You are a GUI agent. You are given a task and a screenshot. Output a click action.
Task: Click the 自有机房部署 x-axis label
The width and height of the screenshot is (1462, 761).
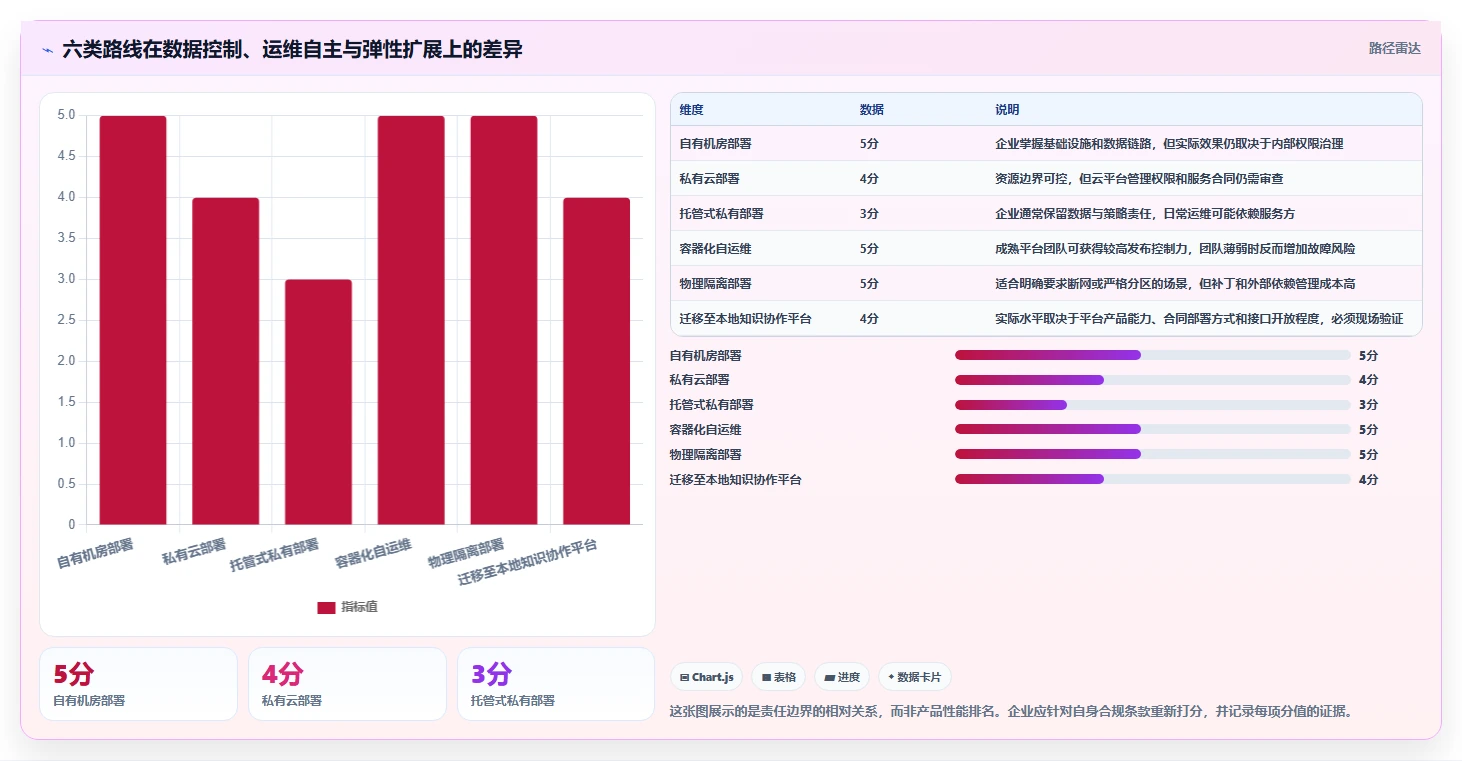click(x=95, y=553)
